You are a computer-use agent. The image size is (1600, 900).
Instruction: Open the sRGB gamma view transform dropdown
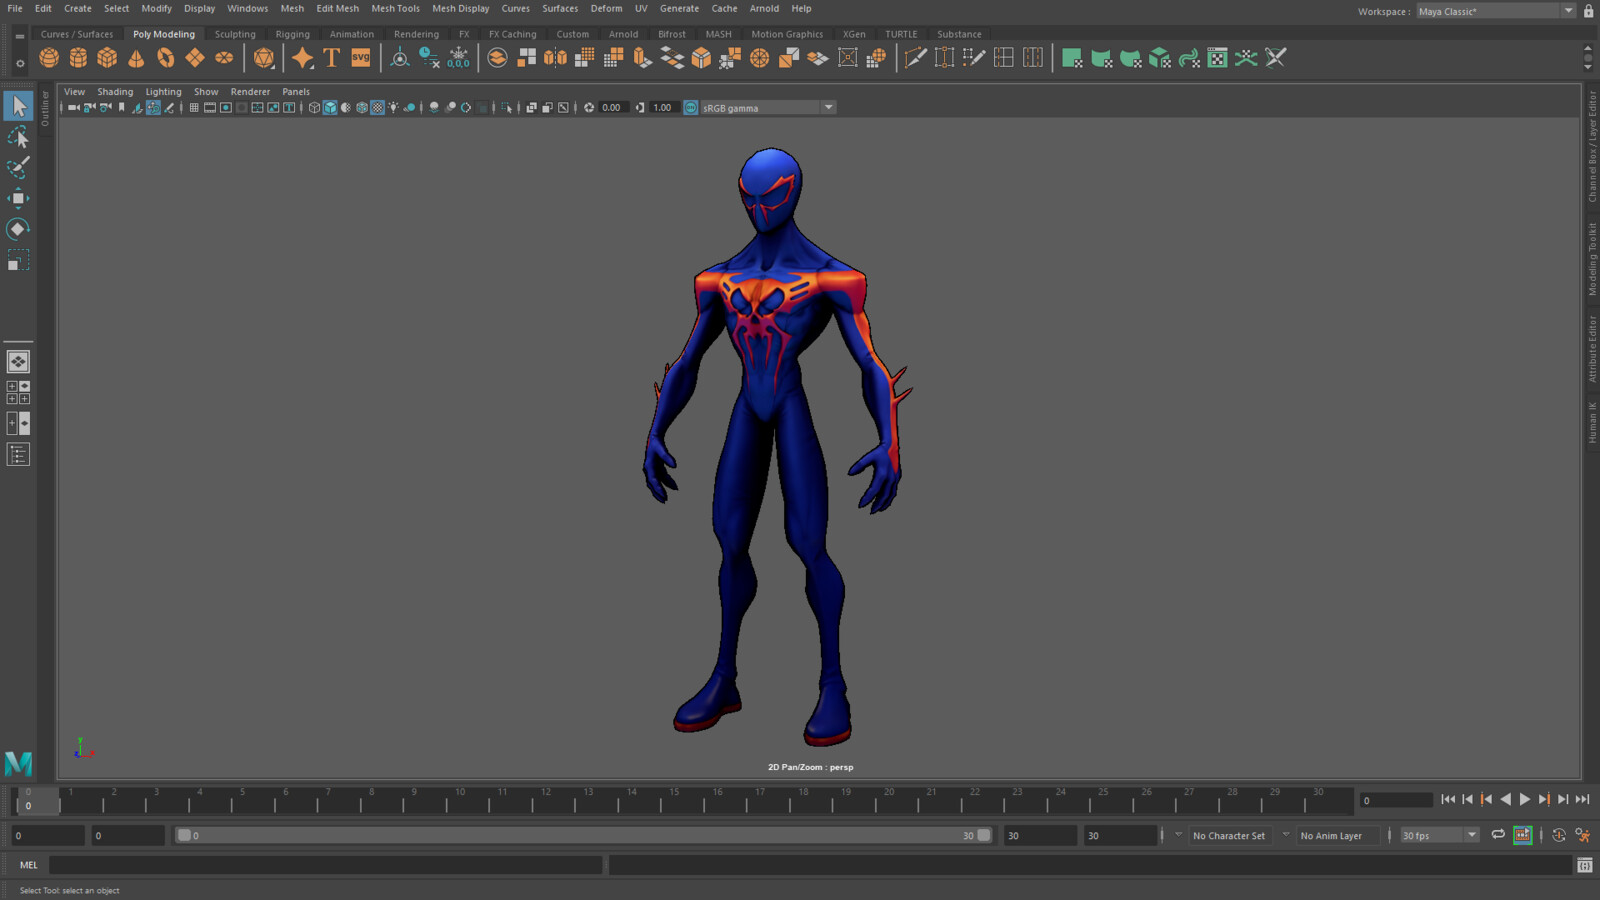(768, 108)
